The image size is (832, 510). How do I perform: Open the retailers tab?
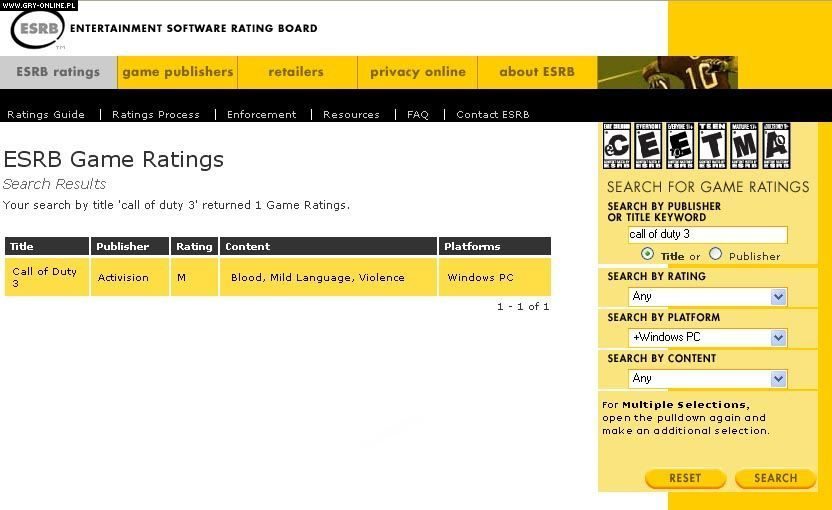pos(296,72)
